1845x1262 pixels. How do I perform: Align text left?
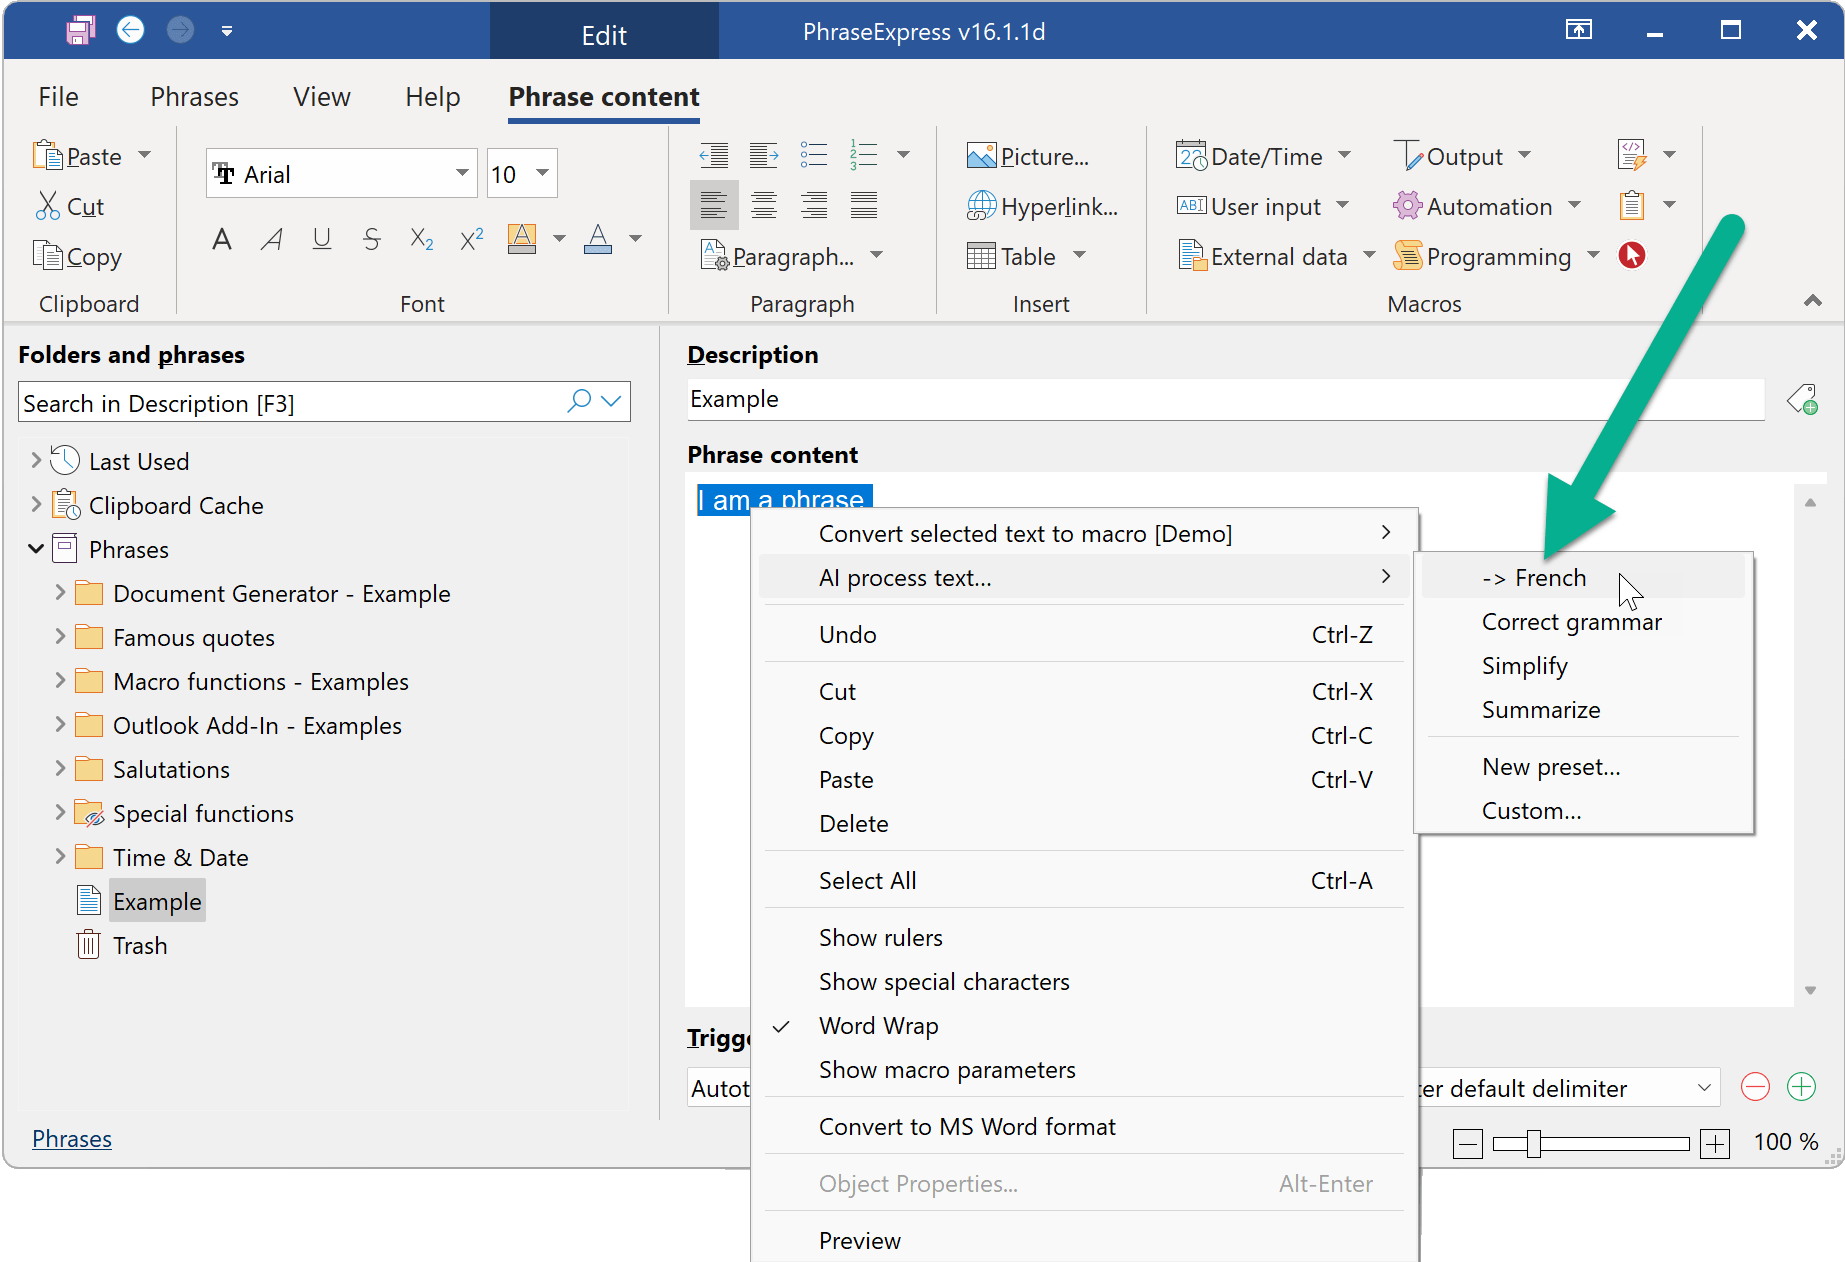tap(714, 205)
